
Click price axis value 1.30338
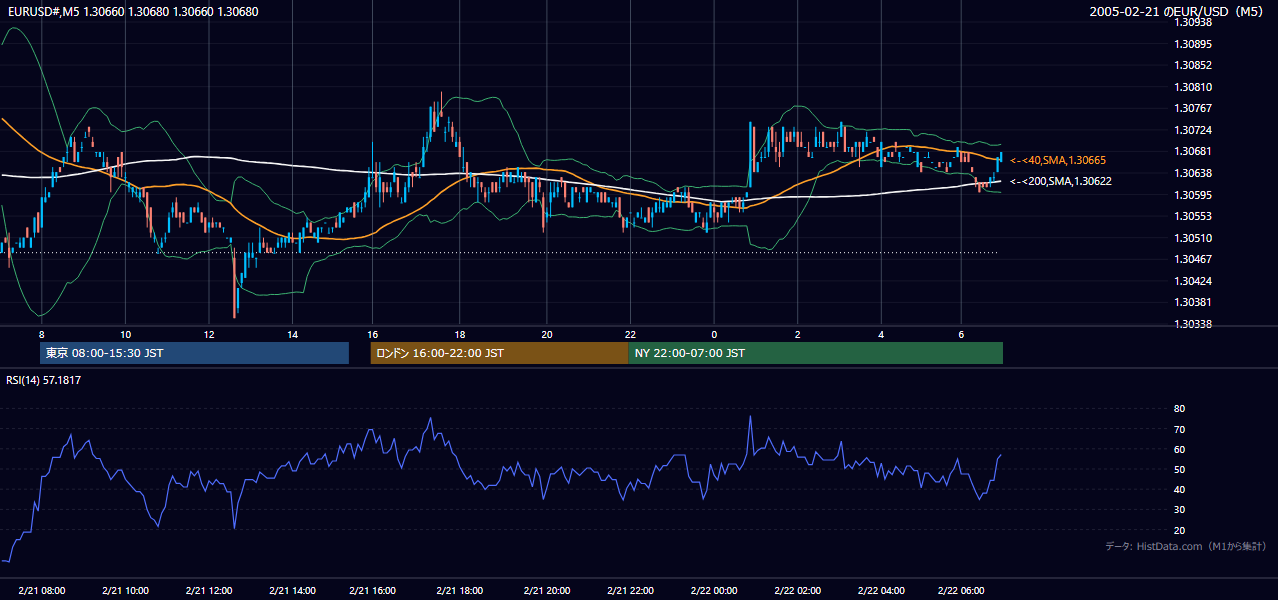pyautogui.click(x=1193, y=324)
